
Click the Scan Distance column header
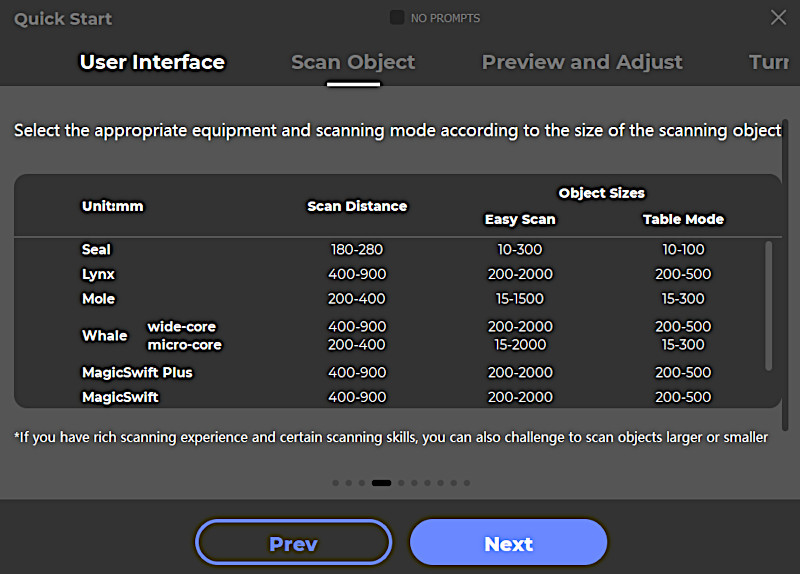point(357,206)
